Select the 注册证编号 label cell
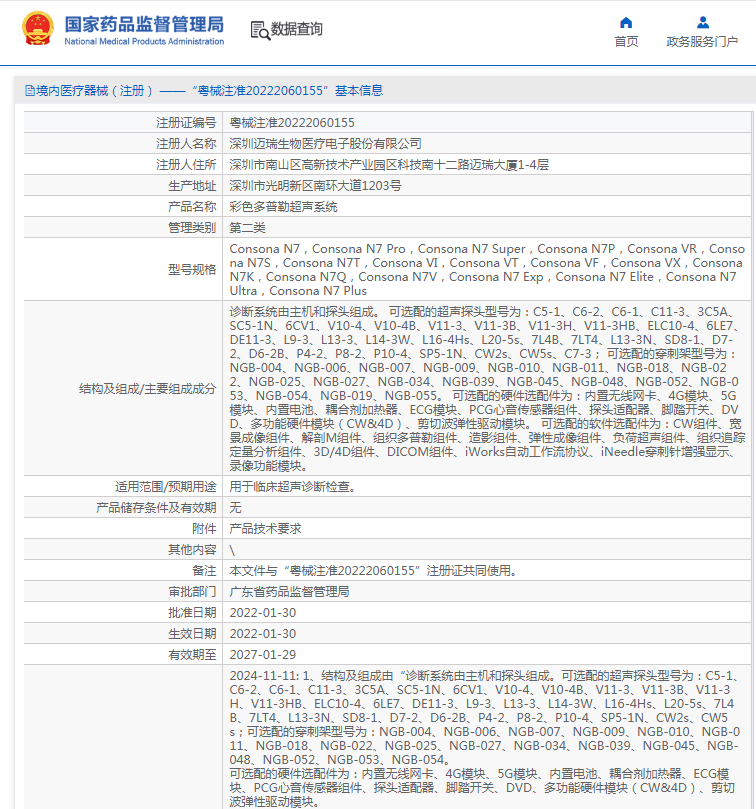This screenshot has width=756, height=809. 123,123
